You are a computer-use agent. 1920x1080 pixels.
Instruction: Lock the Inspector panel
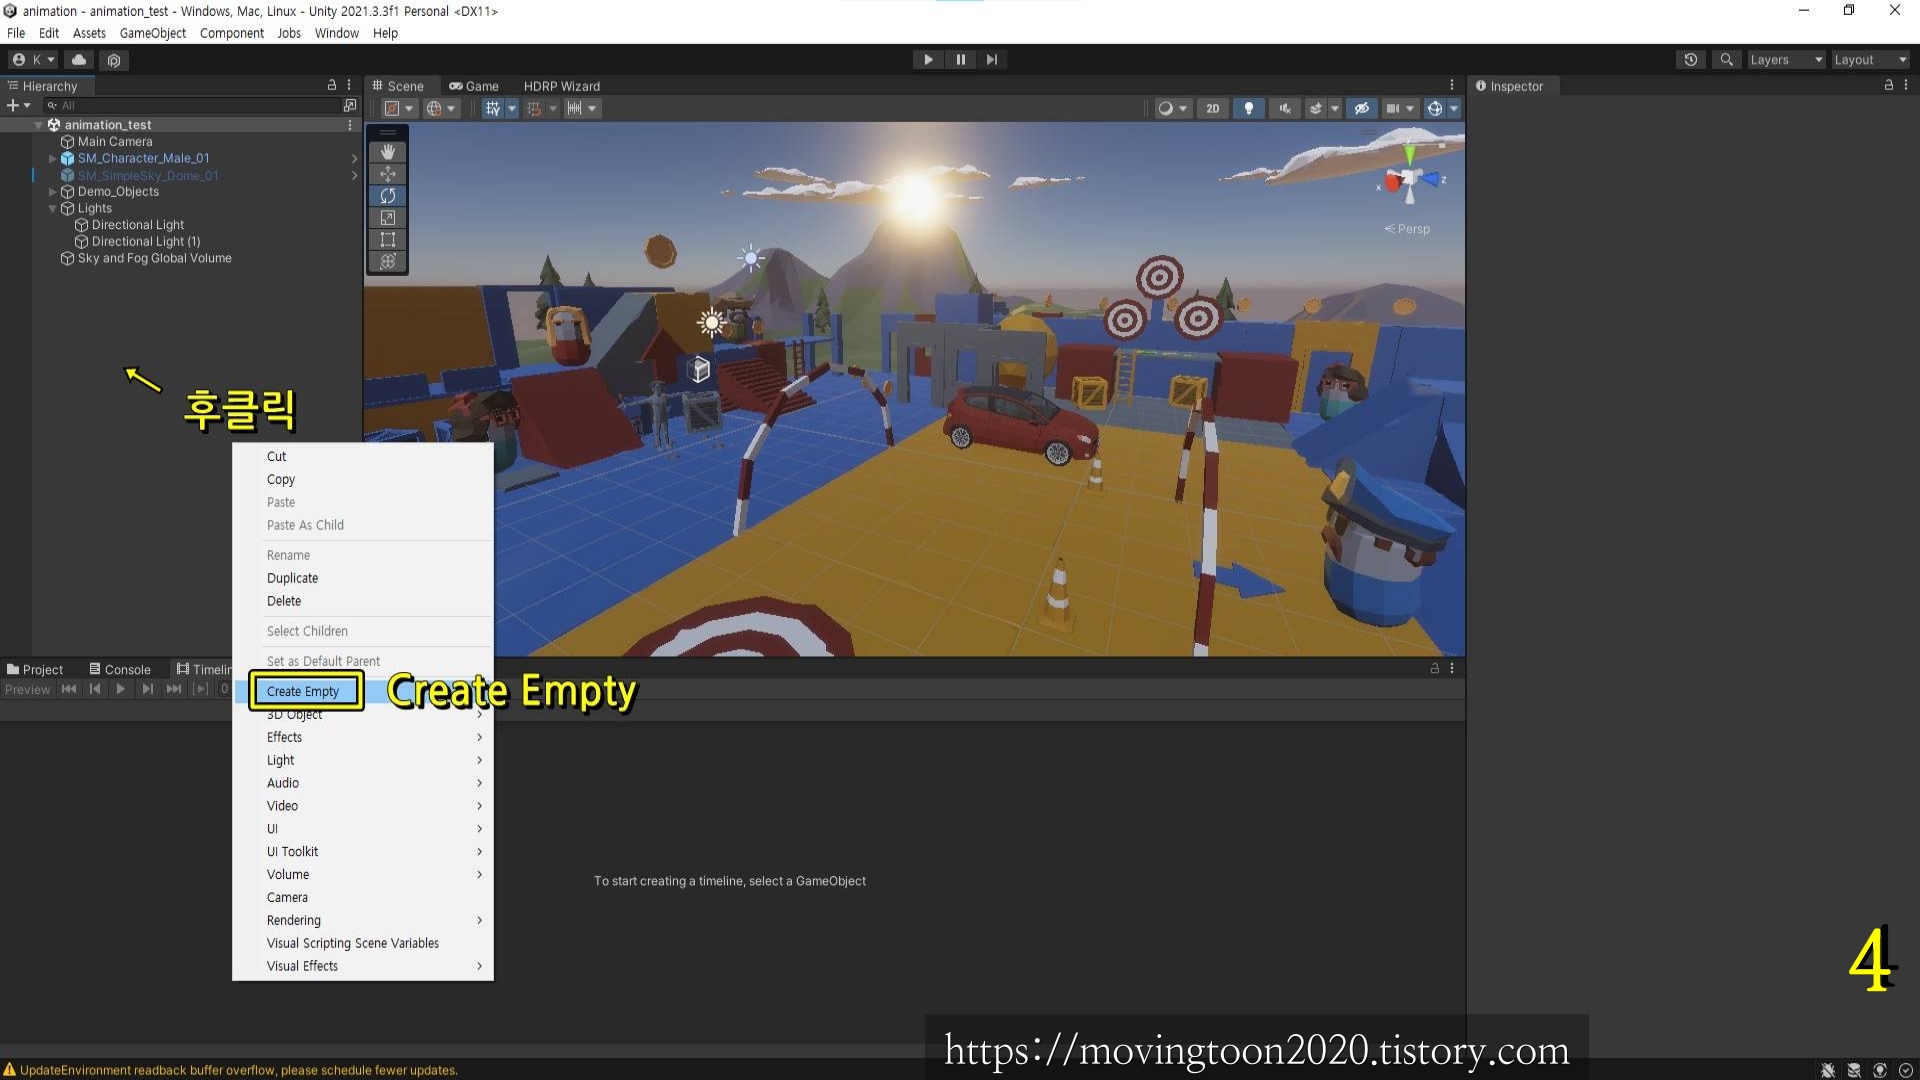(x=1889, y=85)
